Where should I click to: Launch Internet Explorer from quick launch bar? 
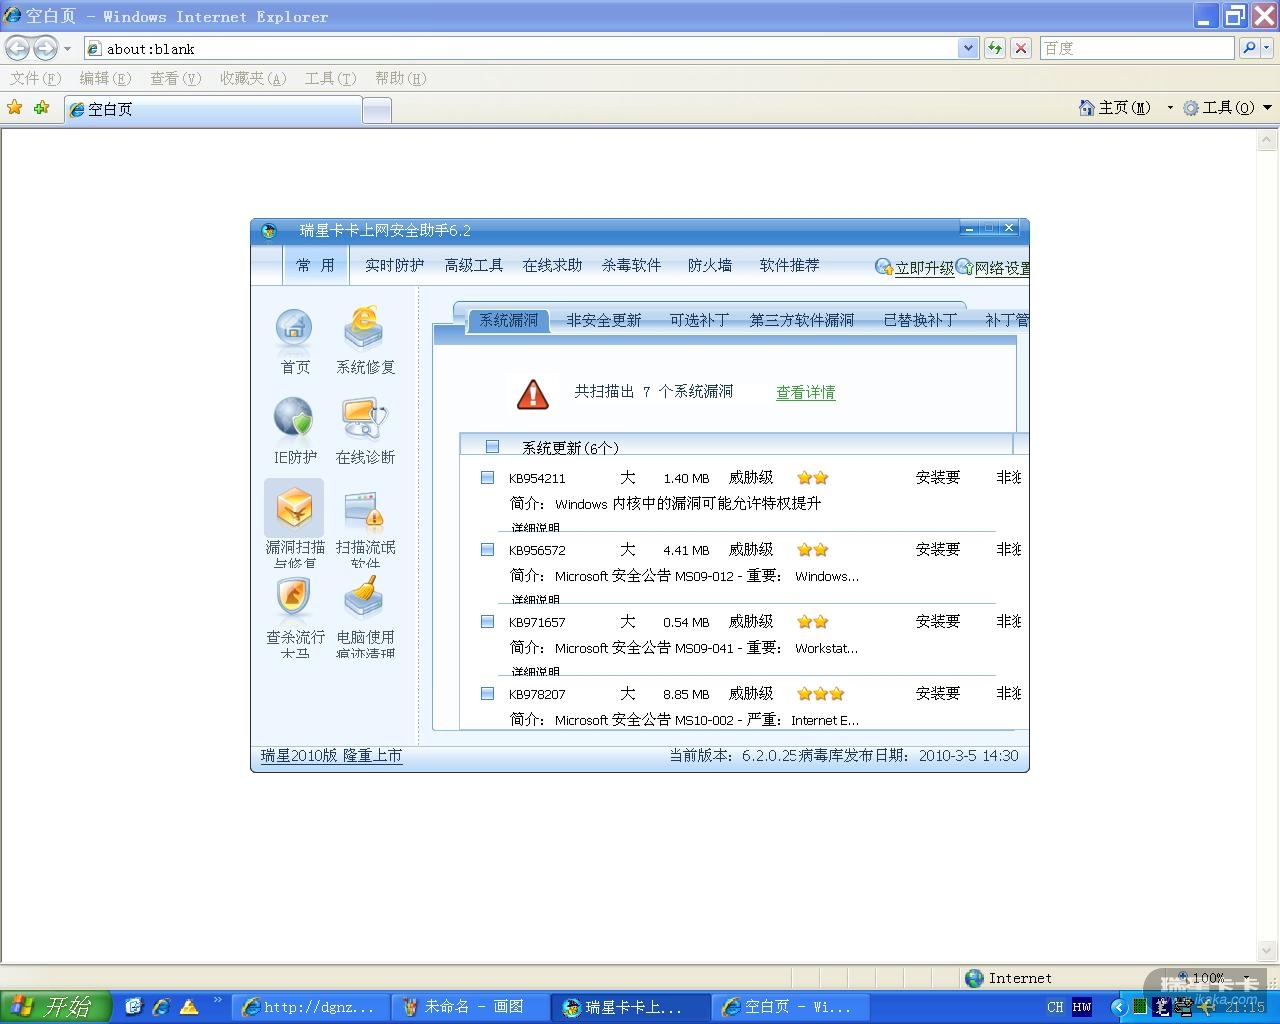[x=161, y=1007]
